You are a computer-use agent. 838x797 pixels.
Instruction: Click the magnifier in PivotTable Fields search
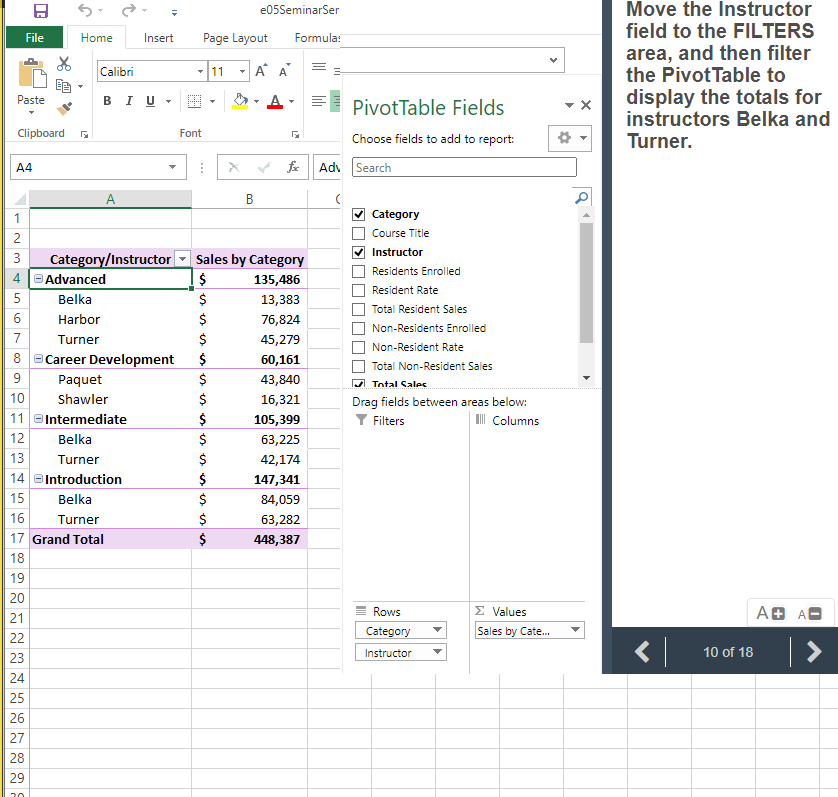[582, 197]
